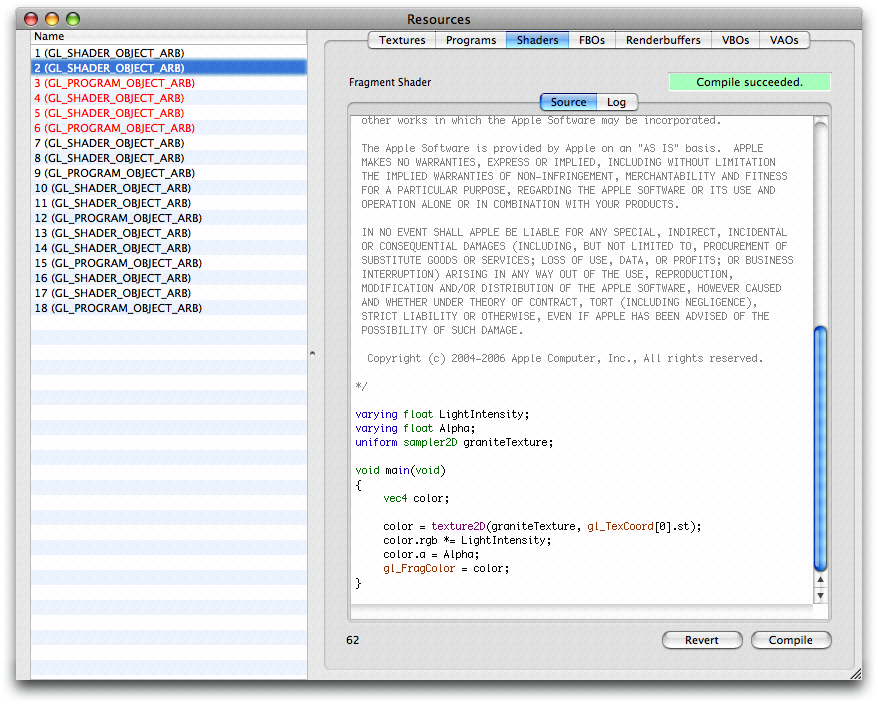Screen dimensions: 878x704
Task: Toggle to the Log view
Action: coord(616,102)
